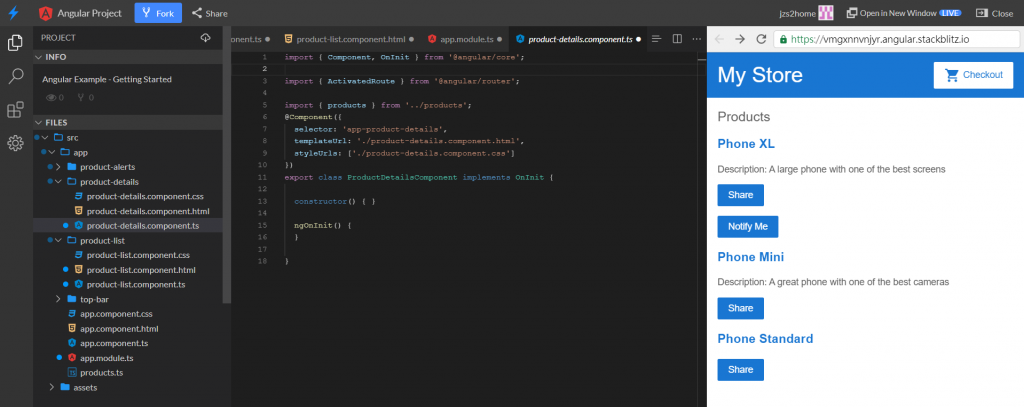
Task: Open the search icon in sidebar
Action: [x=16, y=77]
